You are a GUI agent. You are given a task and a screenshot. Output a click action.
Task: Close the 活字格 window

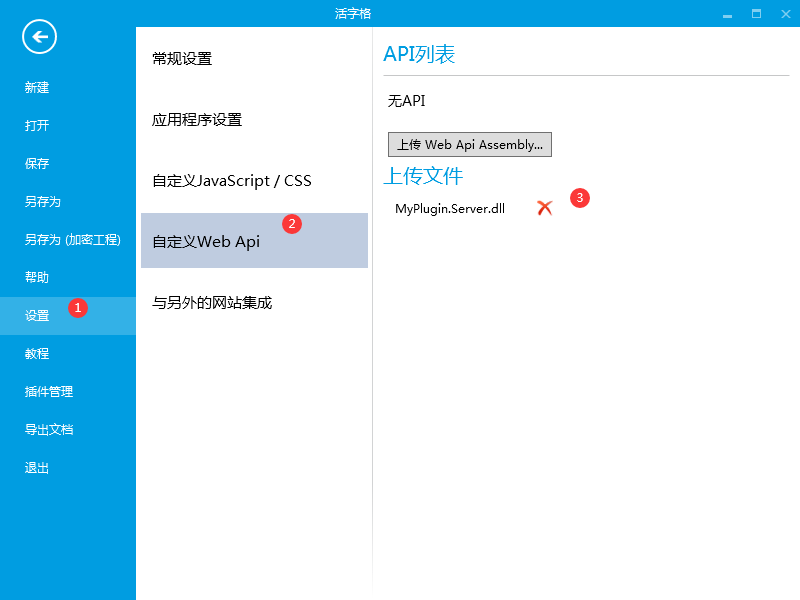(x=786, y=14)
